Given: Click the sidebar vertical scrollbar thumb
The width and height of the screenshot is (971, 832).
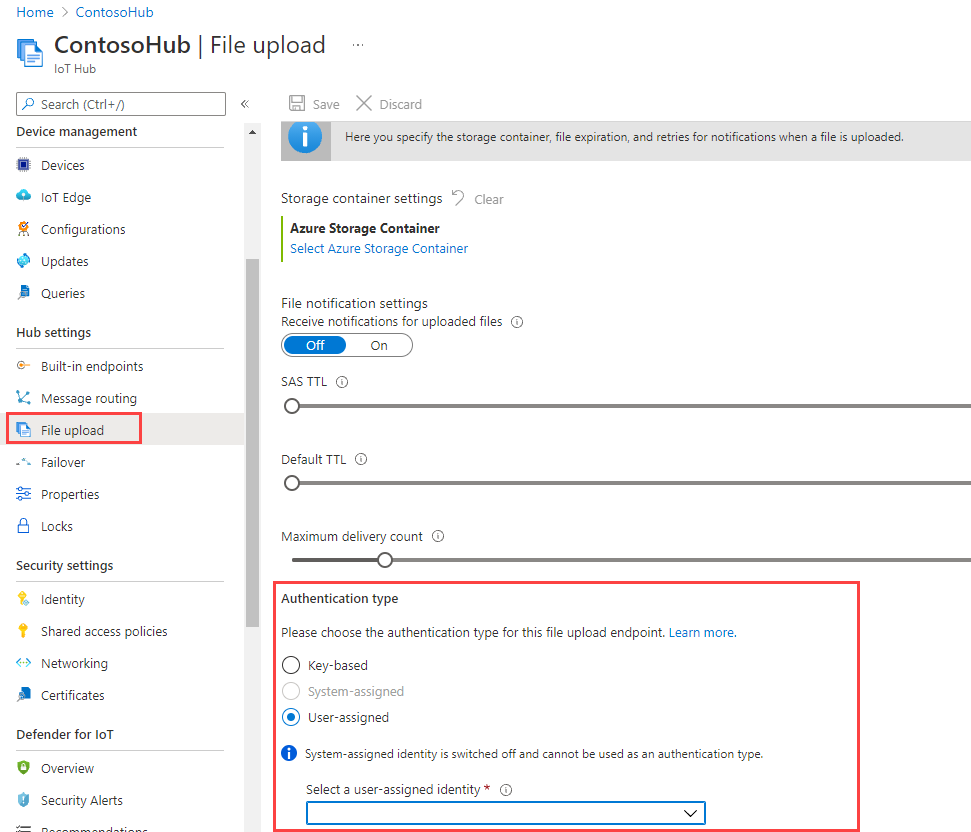Looking at the screenshot, I should tap(252, 443).
